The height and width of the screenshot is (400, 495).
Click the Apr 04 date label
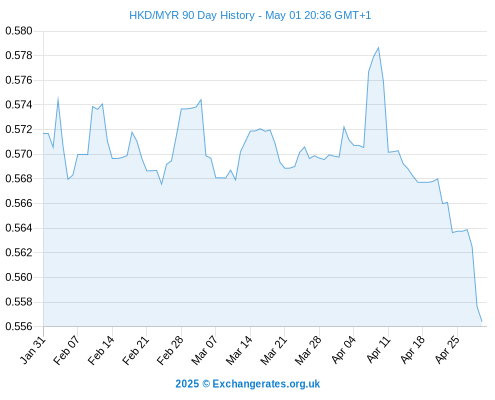point(343,350)
